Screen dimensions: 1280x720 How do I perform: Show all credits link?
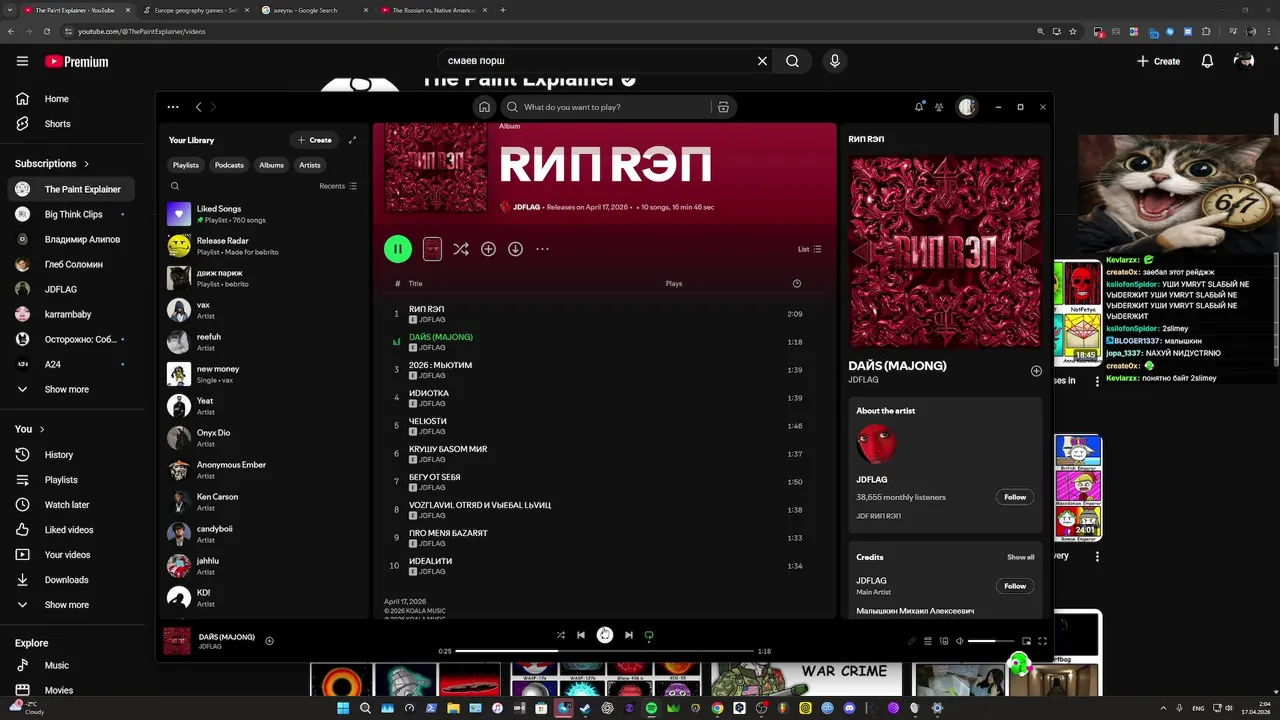pyautogui.click(x=1020, y=557)
